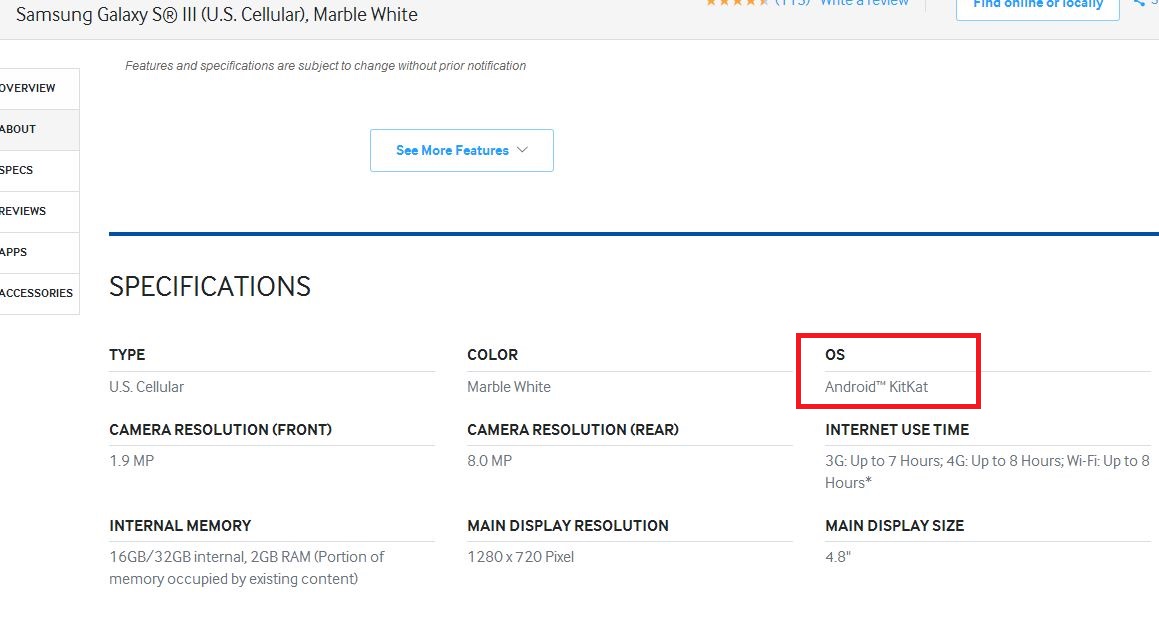The height and width of the screenshot is (624, 1159).
Task: Click the star rating icons
Action: pyautogui.click(x=737, y=3)
